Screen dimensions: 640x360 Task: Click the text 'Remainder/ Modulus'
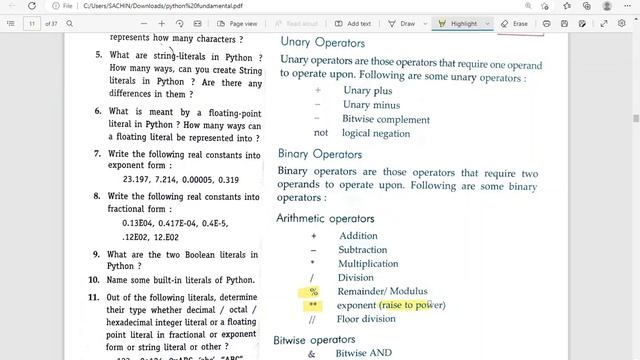(x=382, y=291)
